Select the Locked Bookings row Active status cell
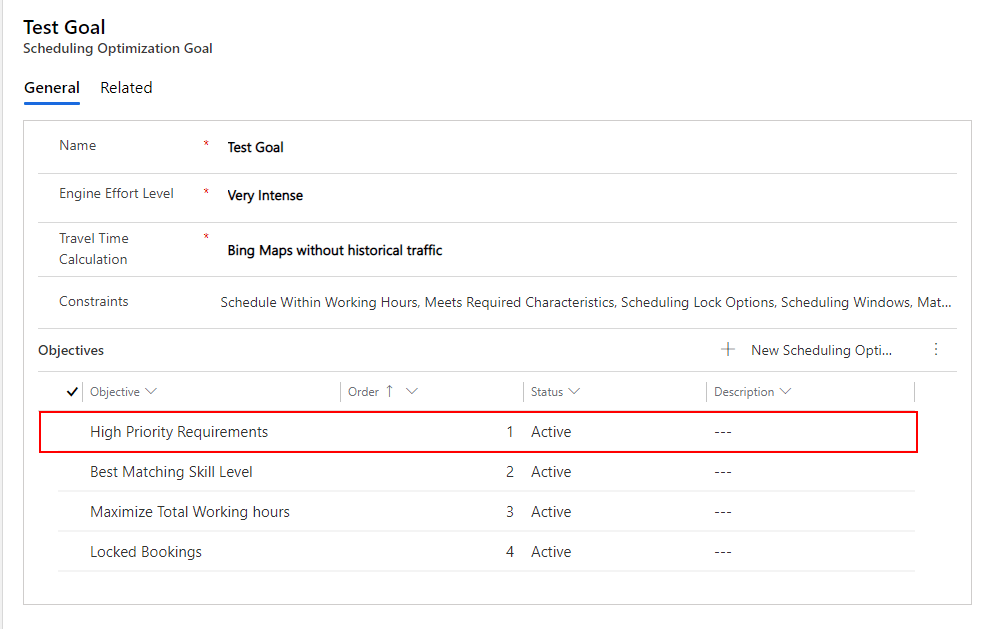Screen dimensions: 986x629 551,552
